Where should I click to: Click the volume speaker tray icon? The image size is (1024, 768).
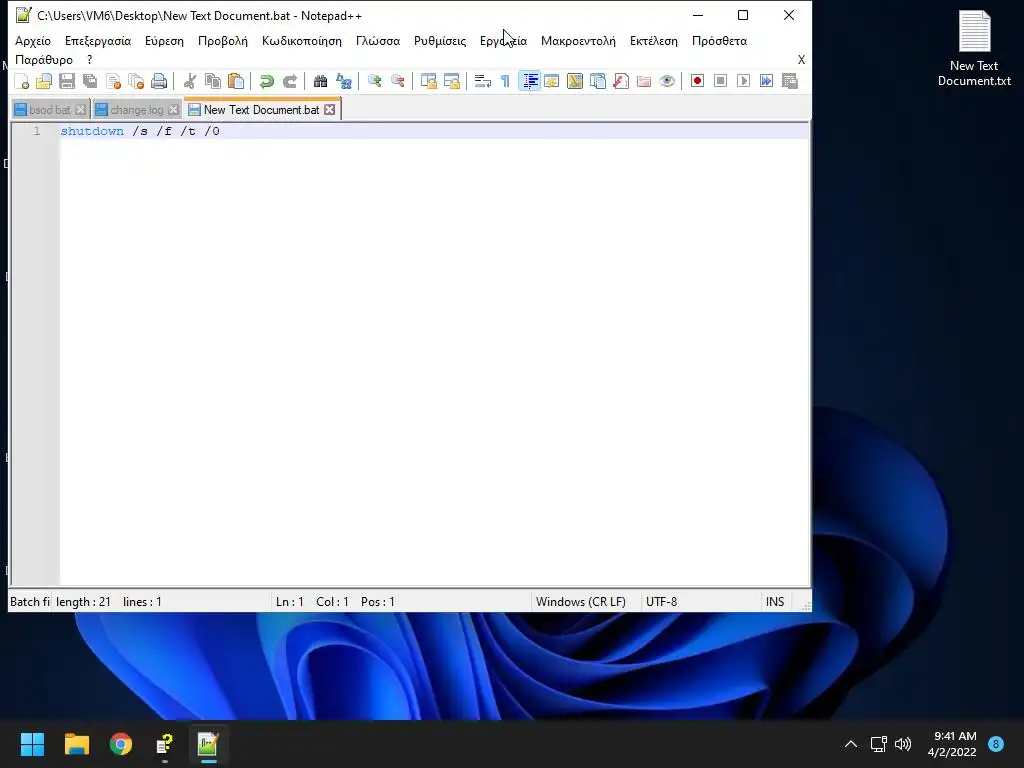tap(903, 744)
